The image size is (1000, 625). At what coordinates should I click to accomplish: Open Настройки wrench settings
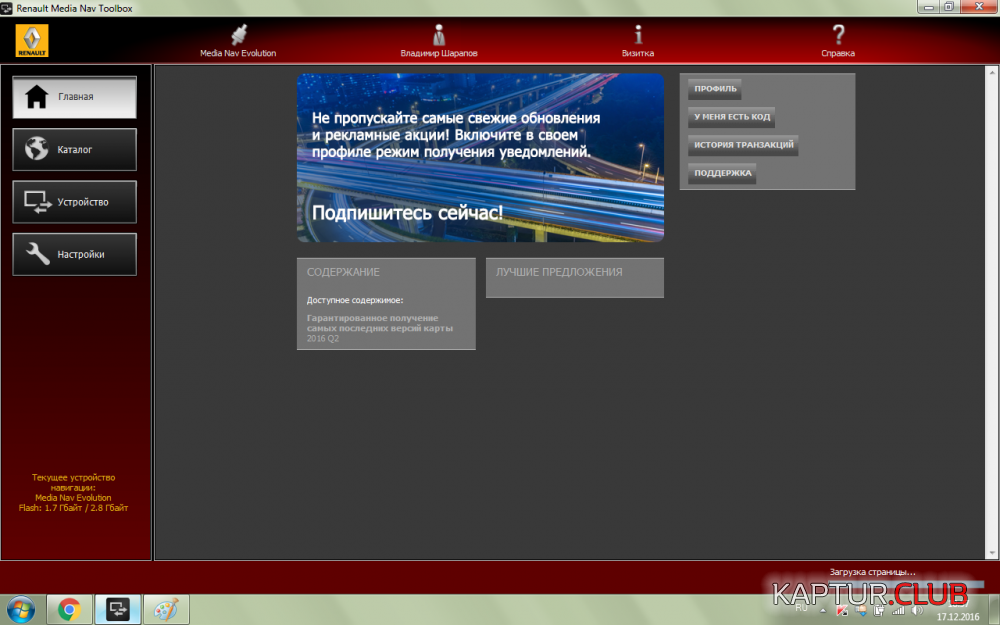pyautogui.click(x=75, y=254)
